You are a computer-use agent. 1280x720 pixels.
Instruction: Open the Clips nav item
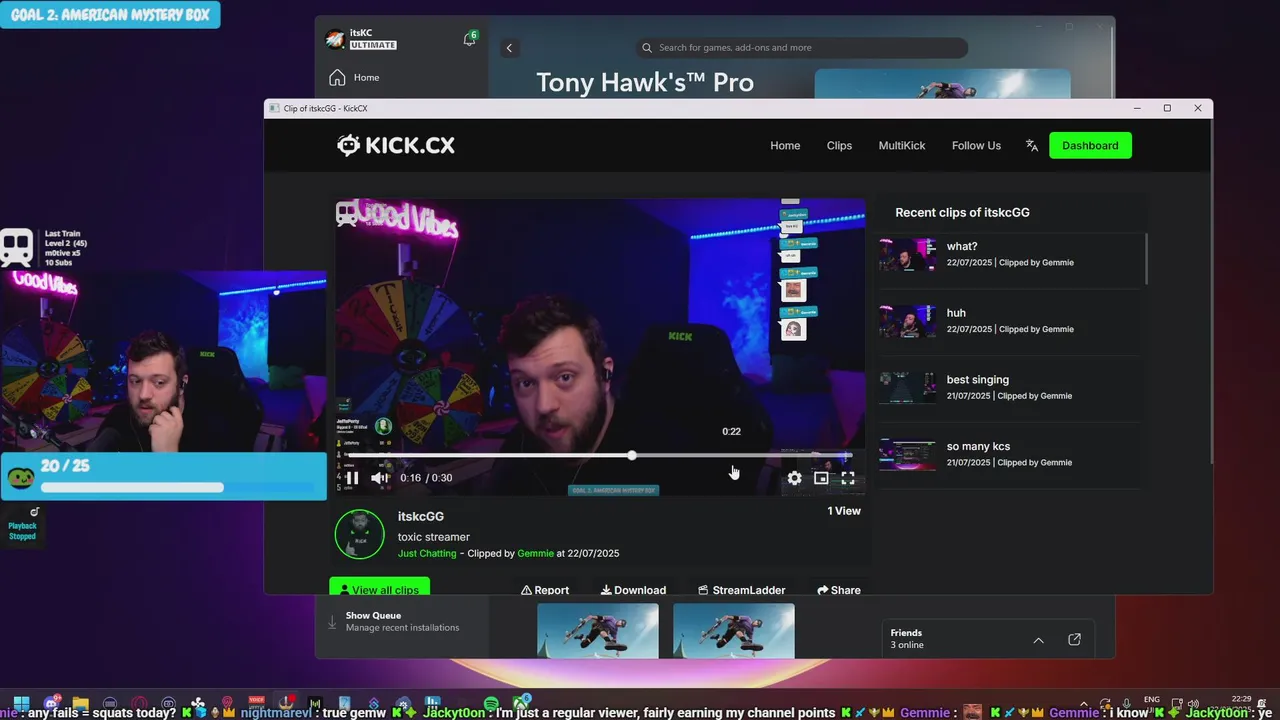coord(839,145)
